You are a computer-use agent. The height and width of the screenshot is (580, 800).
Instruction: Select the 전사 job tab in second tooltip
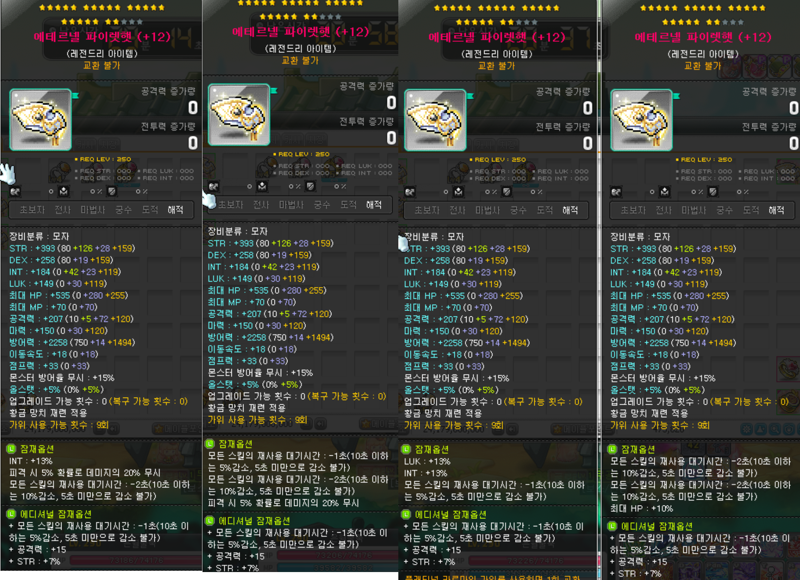point(261,205)
